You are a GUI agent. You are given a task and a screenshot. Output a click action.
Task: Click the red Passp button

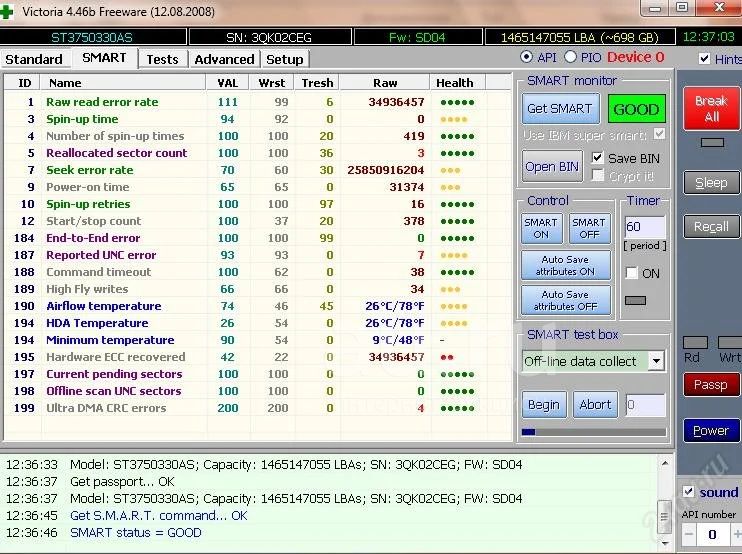point(711,385)
